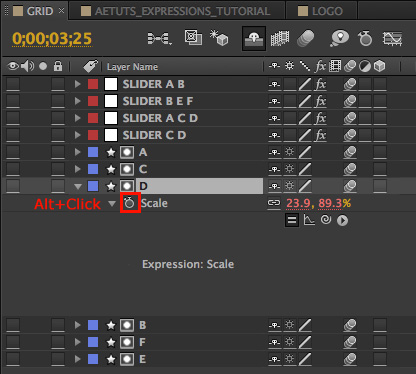The height and width of the screenshot is (374, 416).
Task: Click the blue label swatch of layer E
Action: click(93, 359)
